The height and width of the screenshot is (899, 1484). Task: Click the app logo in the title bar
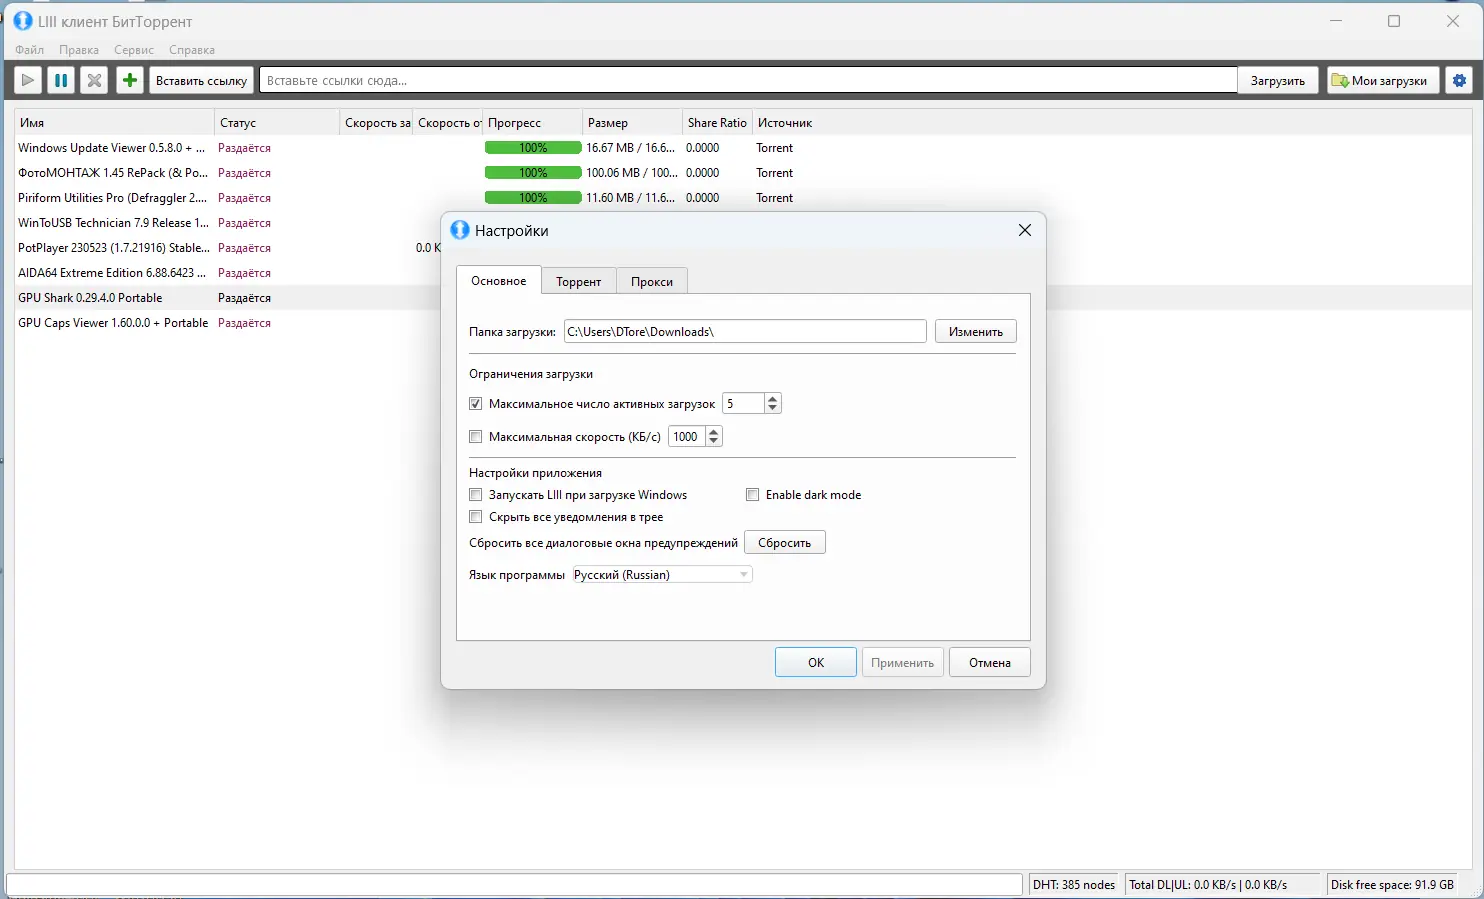[23, 21]
